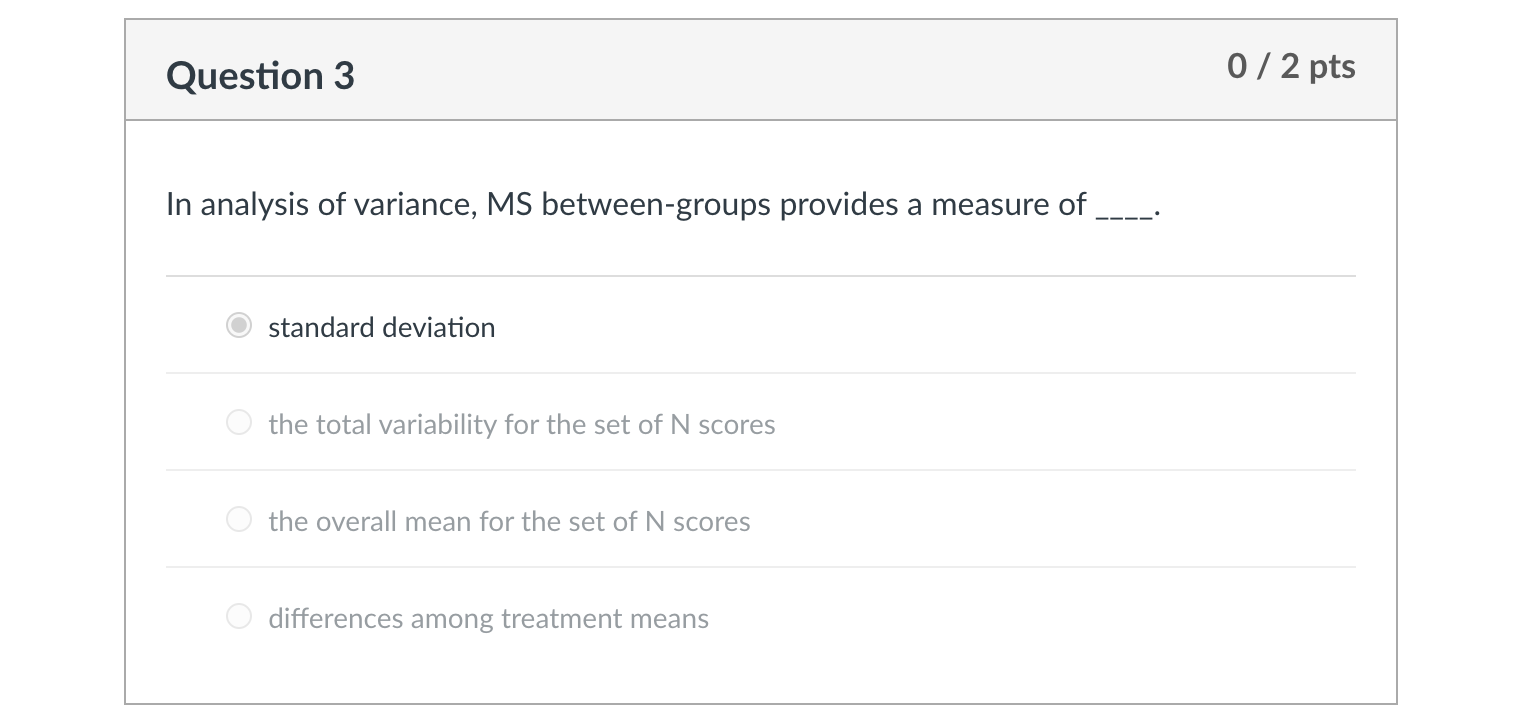Choose the "total variability" radio option
The image size is (1522, 727).
[238, 423]
